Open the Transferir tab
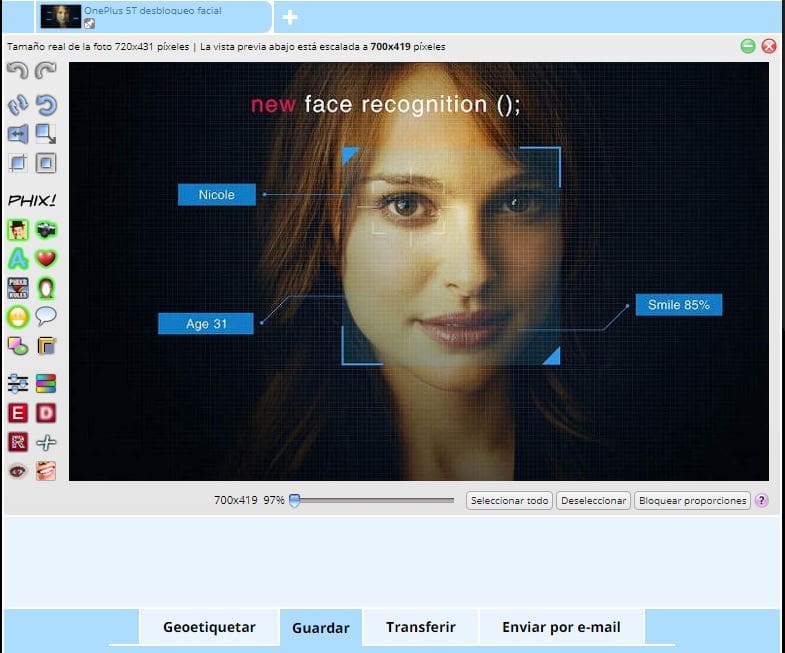 click(x=420, y=628)
